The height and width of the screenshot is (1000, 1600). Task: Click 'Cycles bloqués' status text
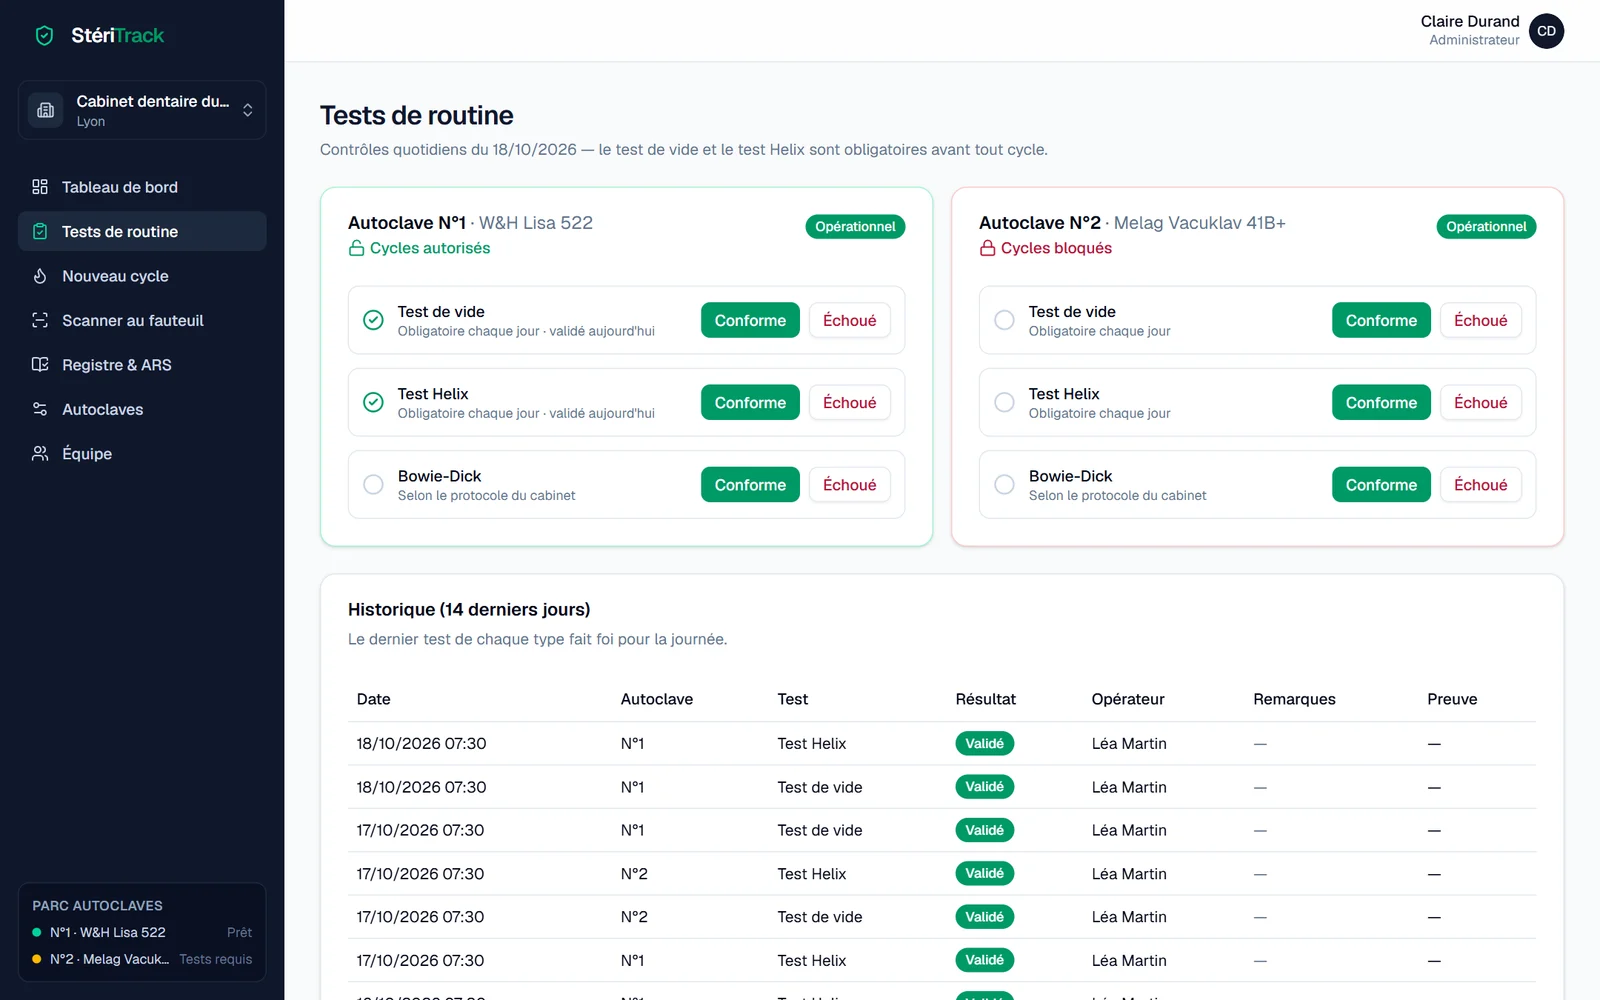click(1056, 248)
